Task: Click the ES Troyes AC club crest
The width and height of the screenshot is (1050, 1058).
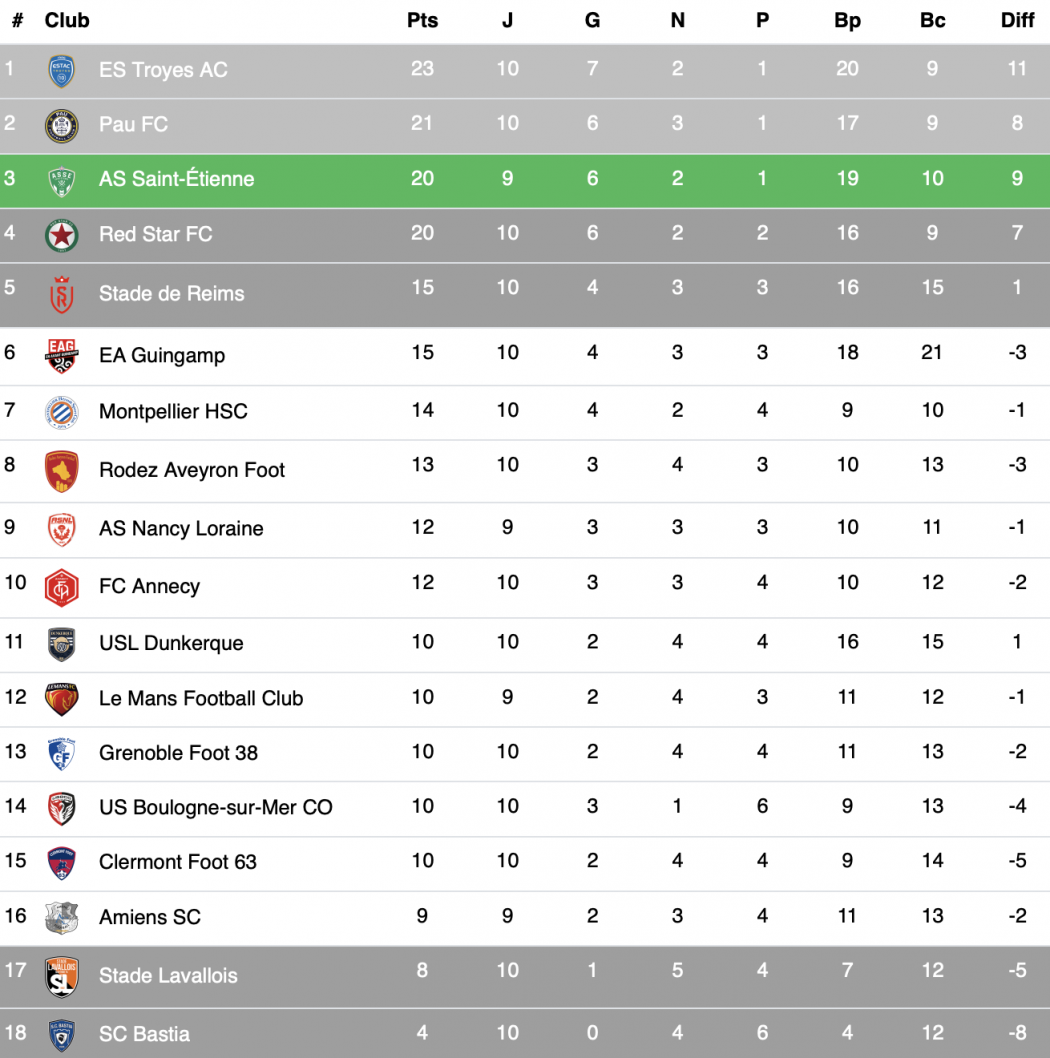Action: (62, 70)
